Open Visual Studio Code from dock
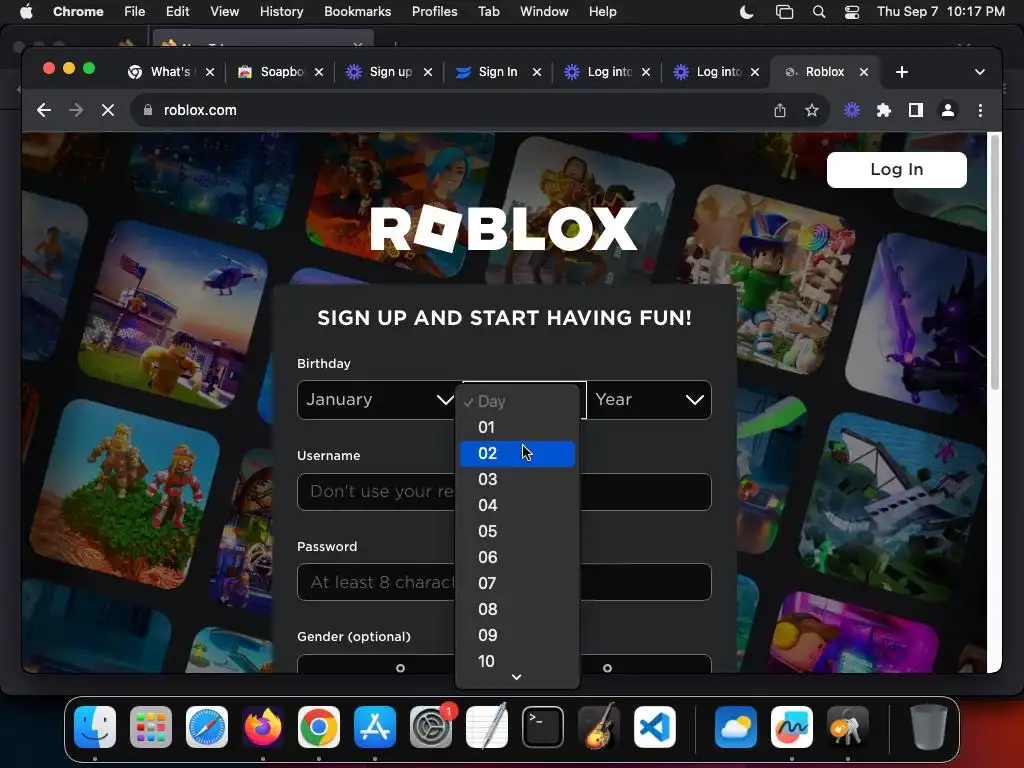1024x768 pixels. click(655, 727)
